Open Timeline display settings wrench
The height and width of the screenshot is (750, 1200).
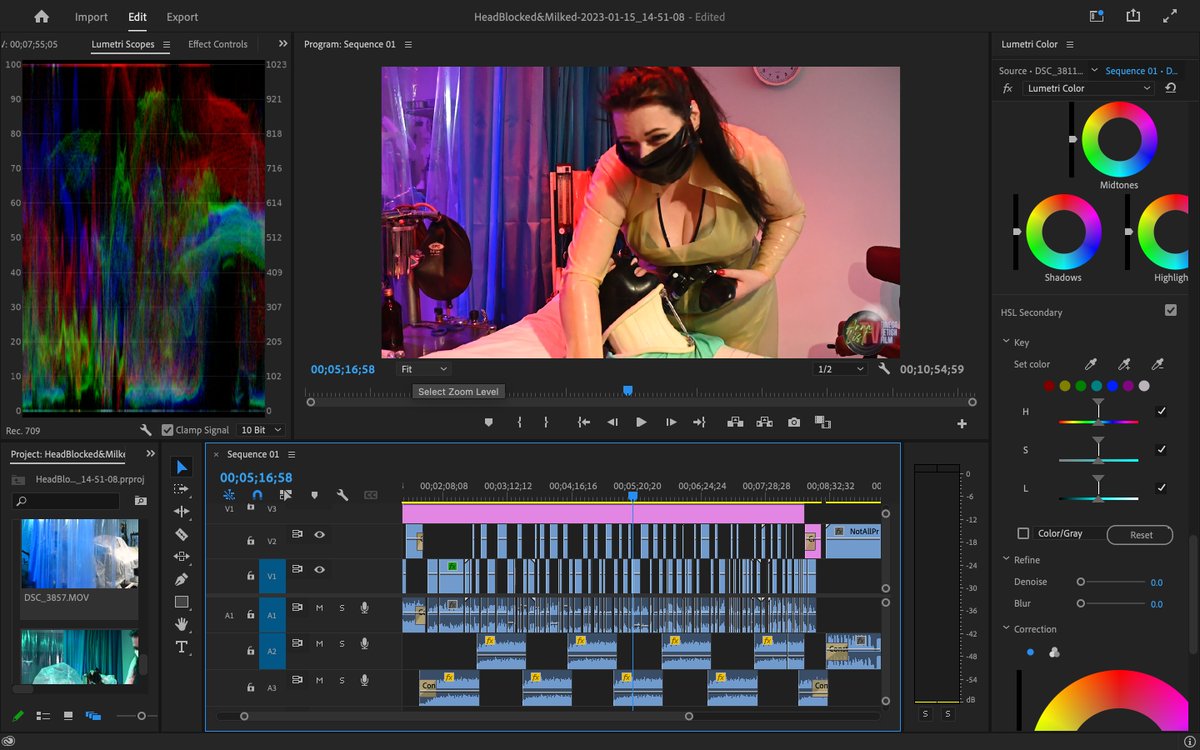point(342,495)
